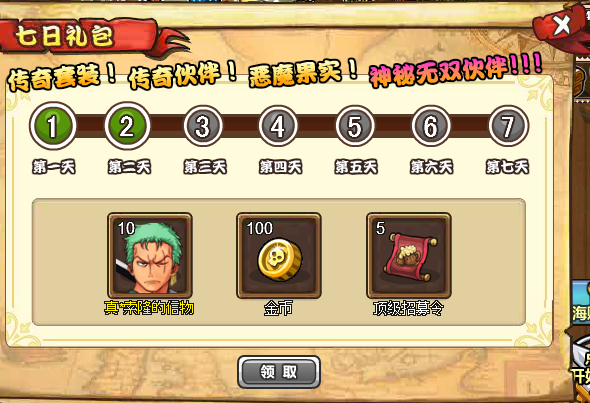Close the seven-day gift pack dialog
Screen dimensions: 590x403
coord(562,26)
